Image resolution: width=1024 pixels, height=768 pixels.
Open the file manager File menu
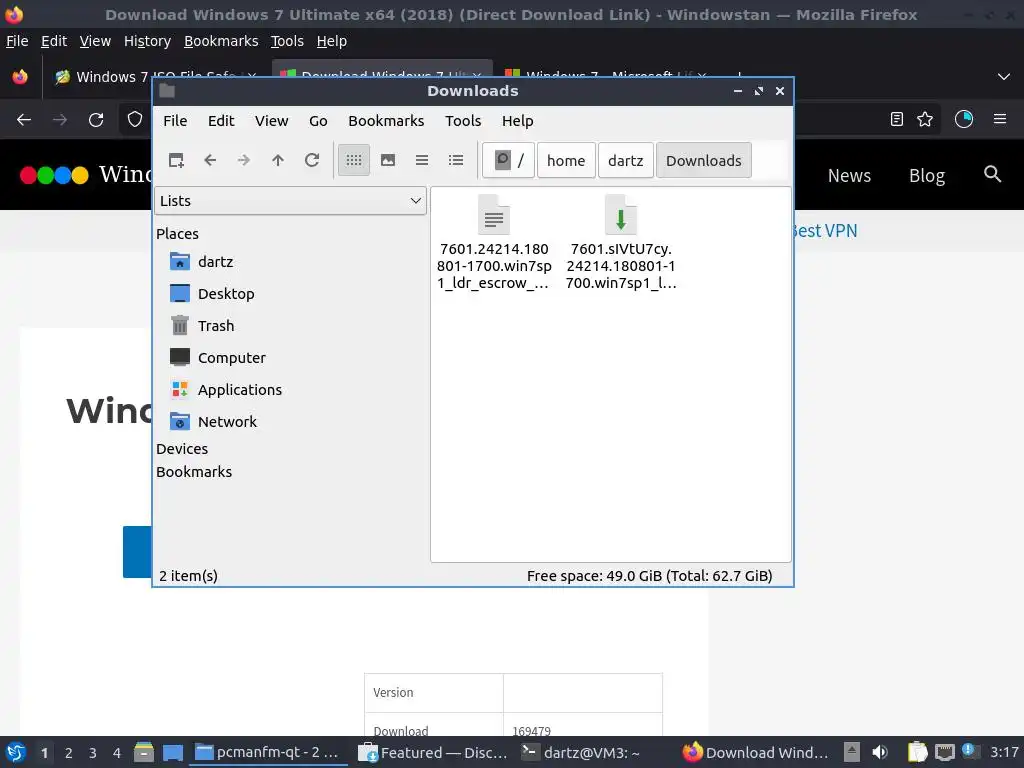tap(175, 121)
